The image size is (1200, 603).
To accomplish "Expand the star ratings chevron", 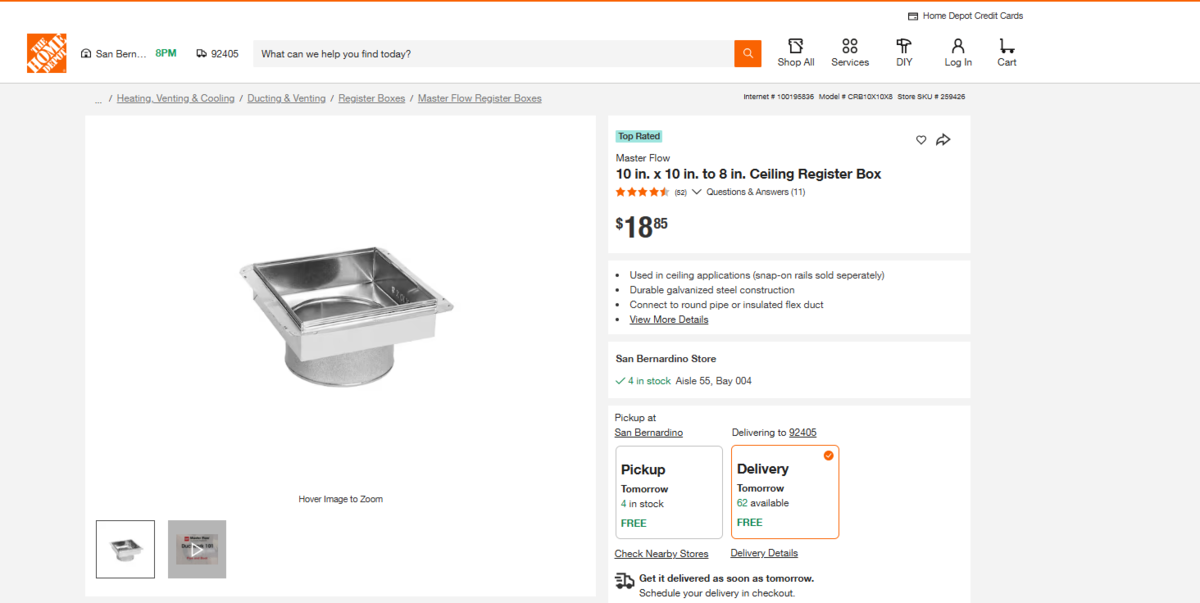I will (697, 192).
